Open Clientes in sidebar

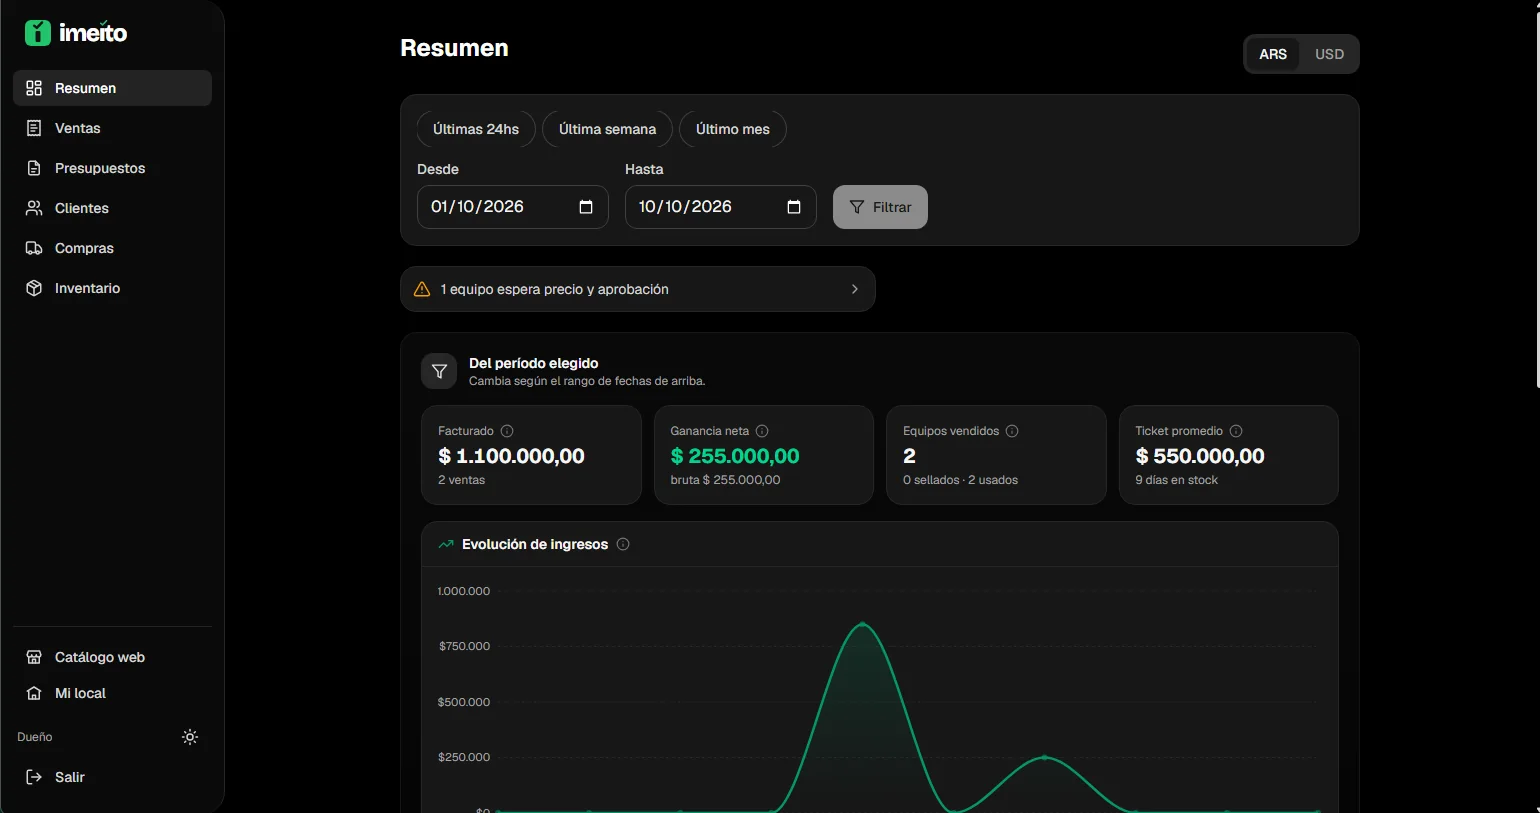(x=112, y=208)
